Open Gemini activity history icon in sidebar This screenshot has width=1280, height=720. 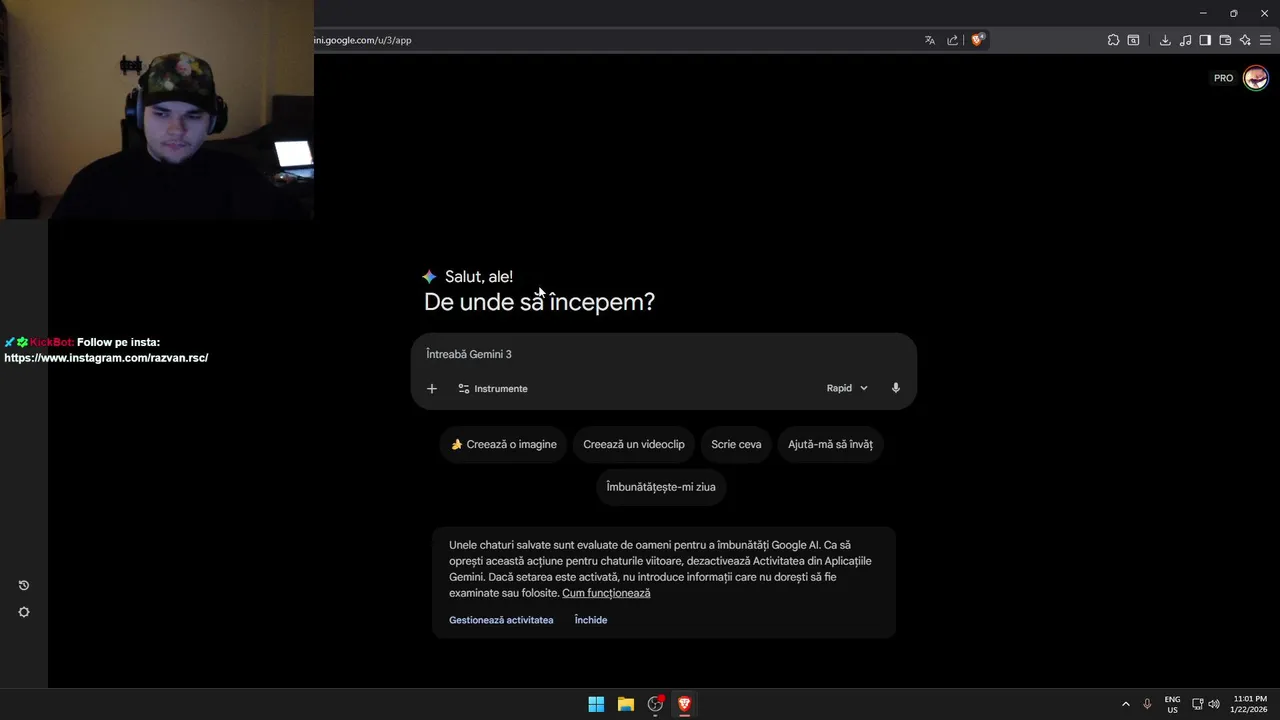[24, 585]
